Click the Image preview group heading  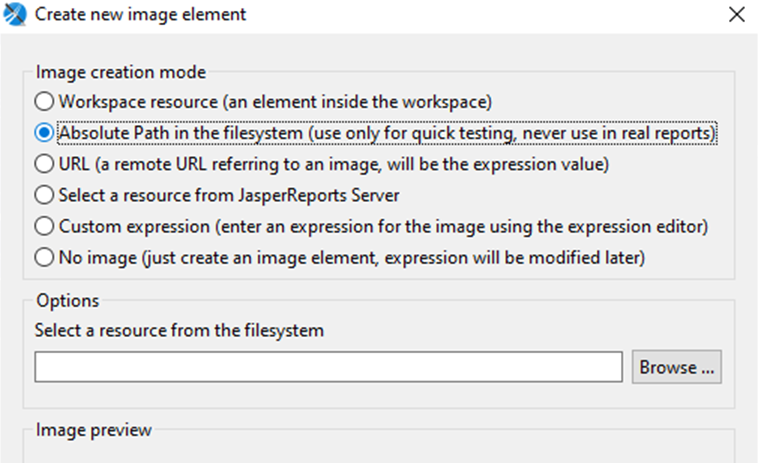pyautogui.click(x=94, y=430)
